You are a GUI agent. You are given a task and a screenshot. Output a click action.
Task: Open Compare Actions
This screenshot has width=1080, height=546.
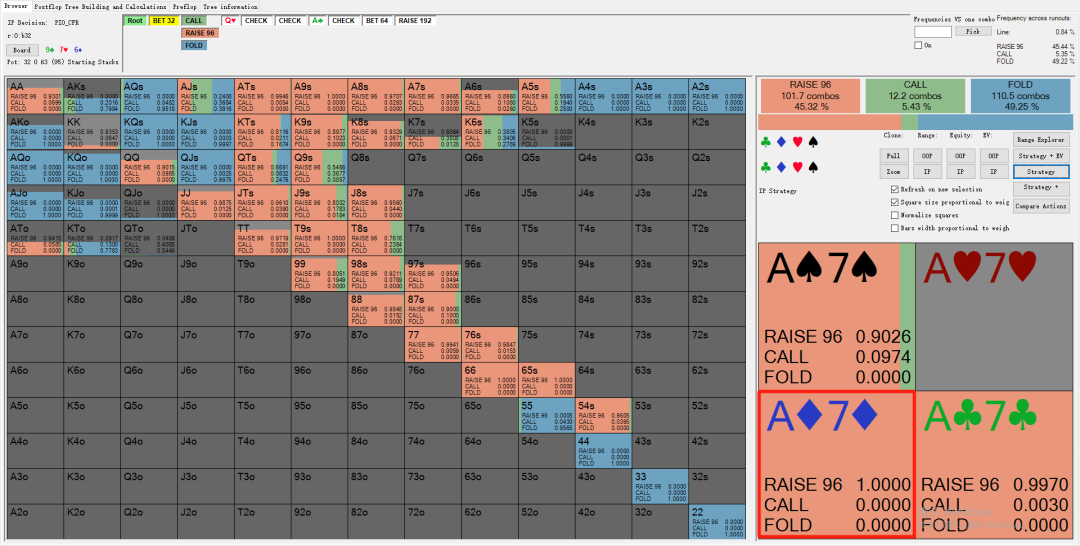pos(1041,205)
